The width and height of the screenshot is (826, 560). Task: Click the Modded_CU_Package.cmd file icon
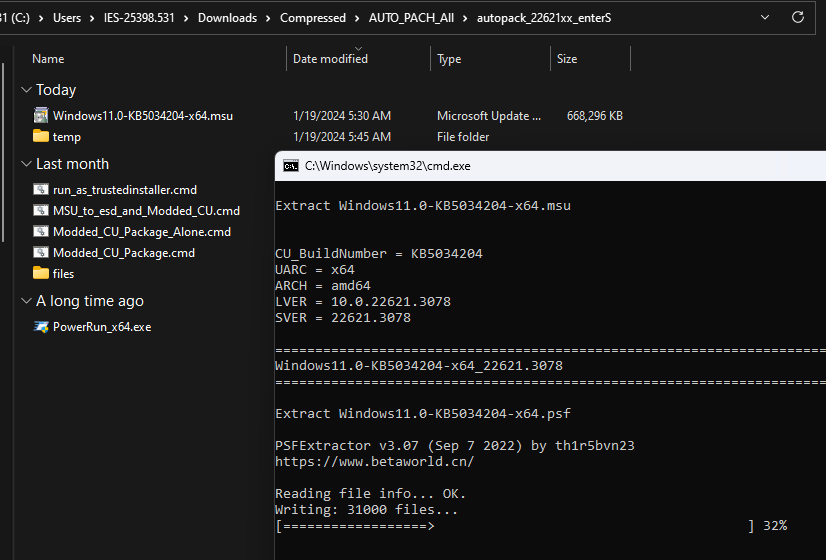41,253
